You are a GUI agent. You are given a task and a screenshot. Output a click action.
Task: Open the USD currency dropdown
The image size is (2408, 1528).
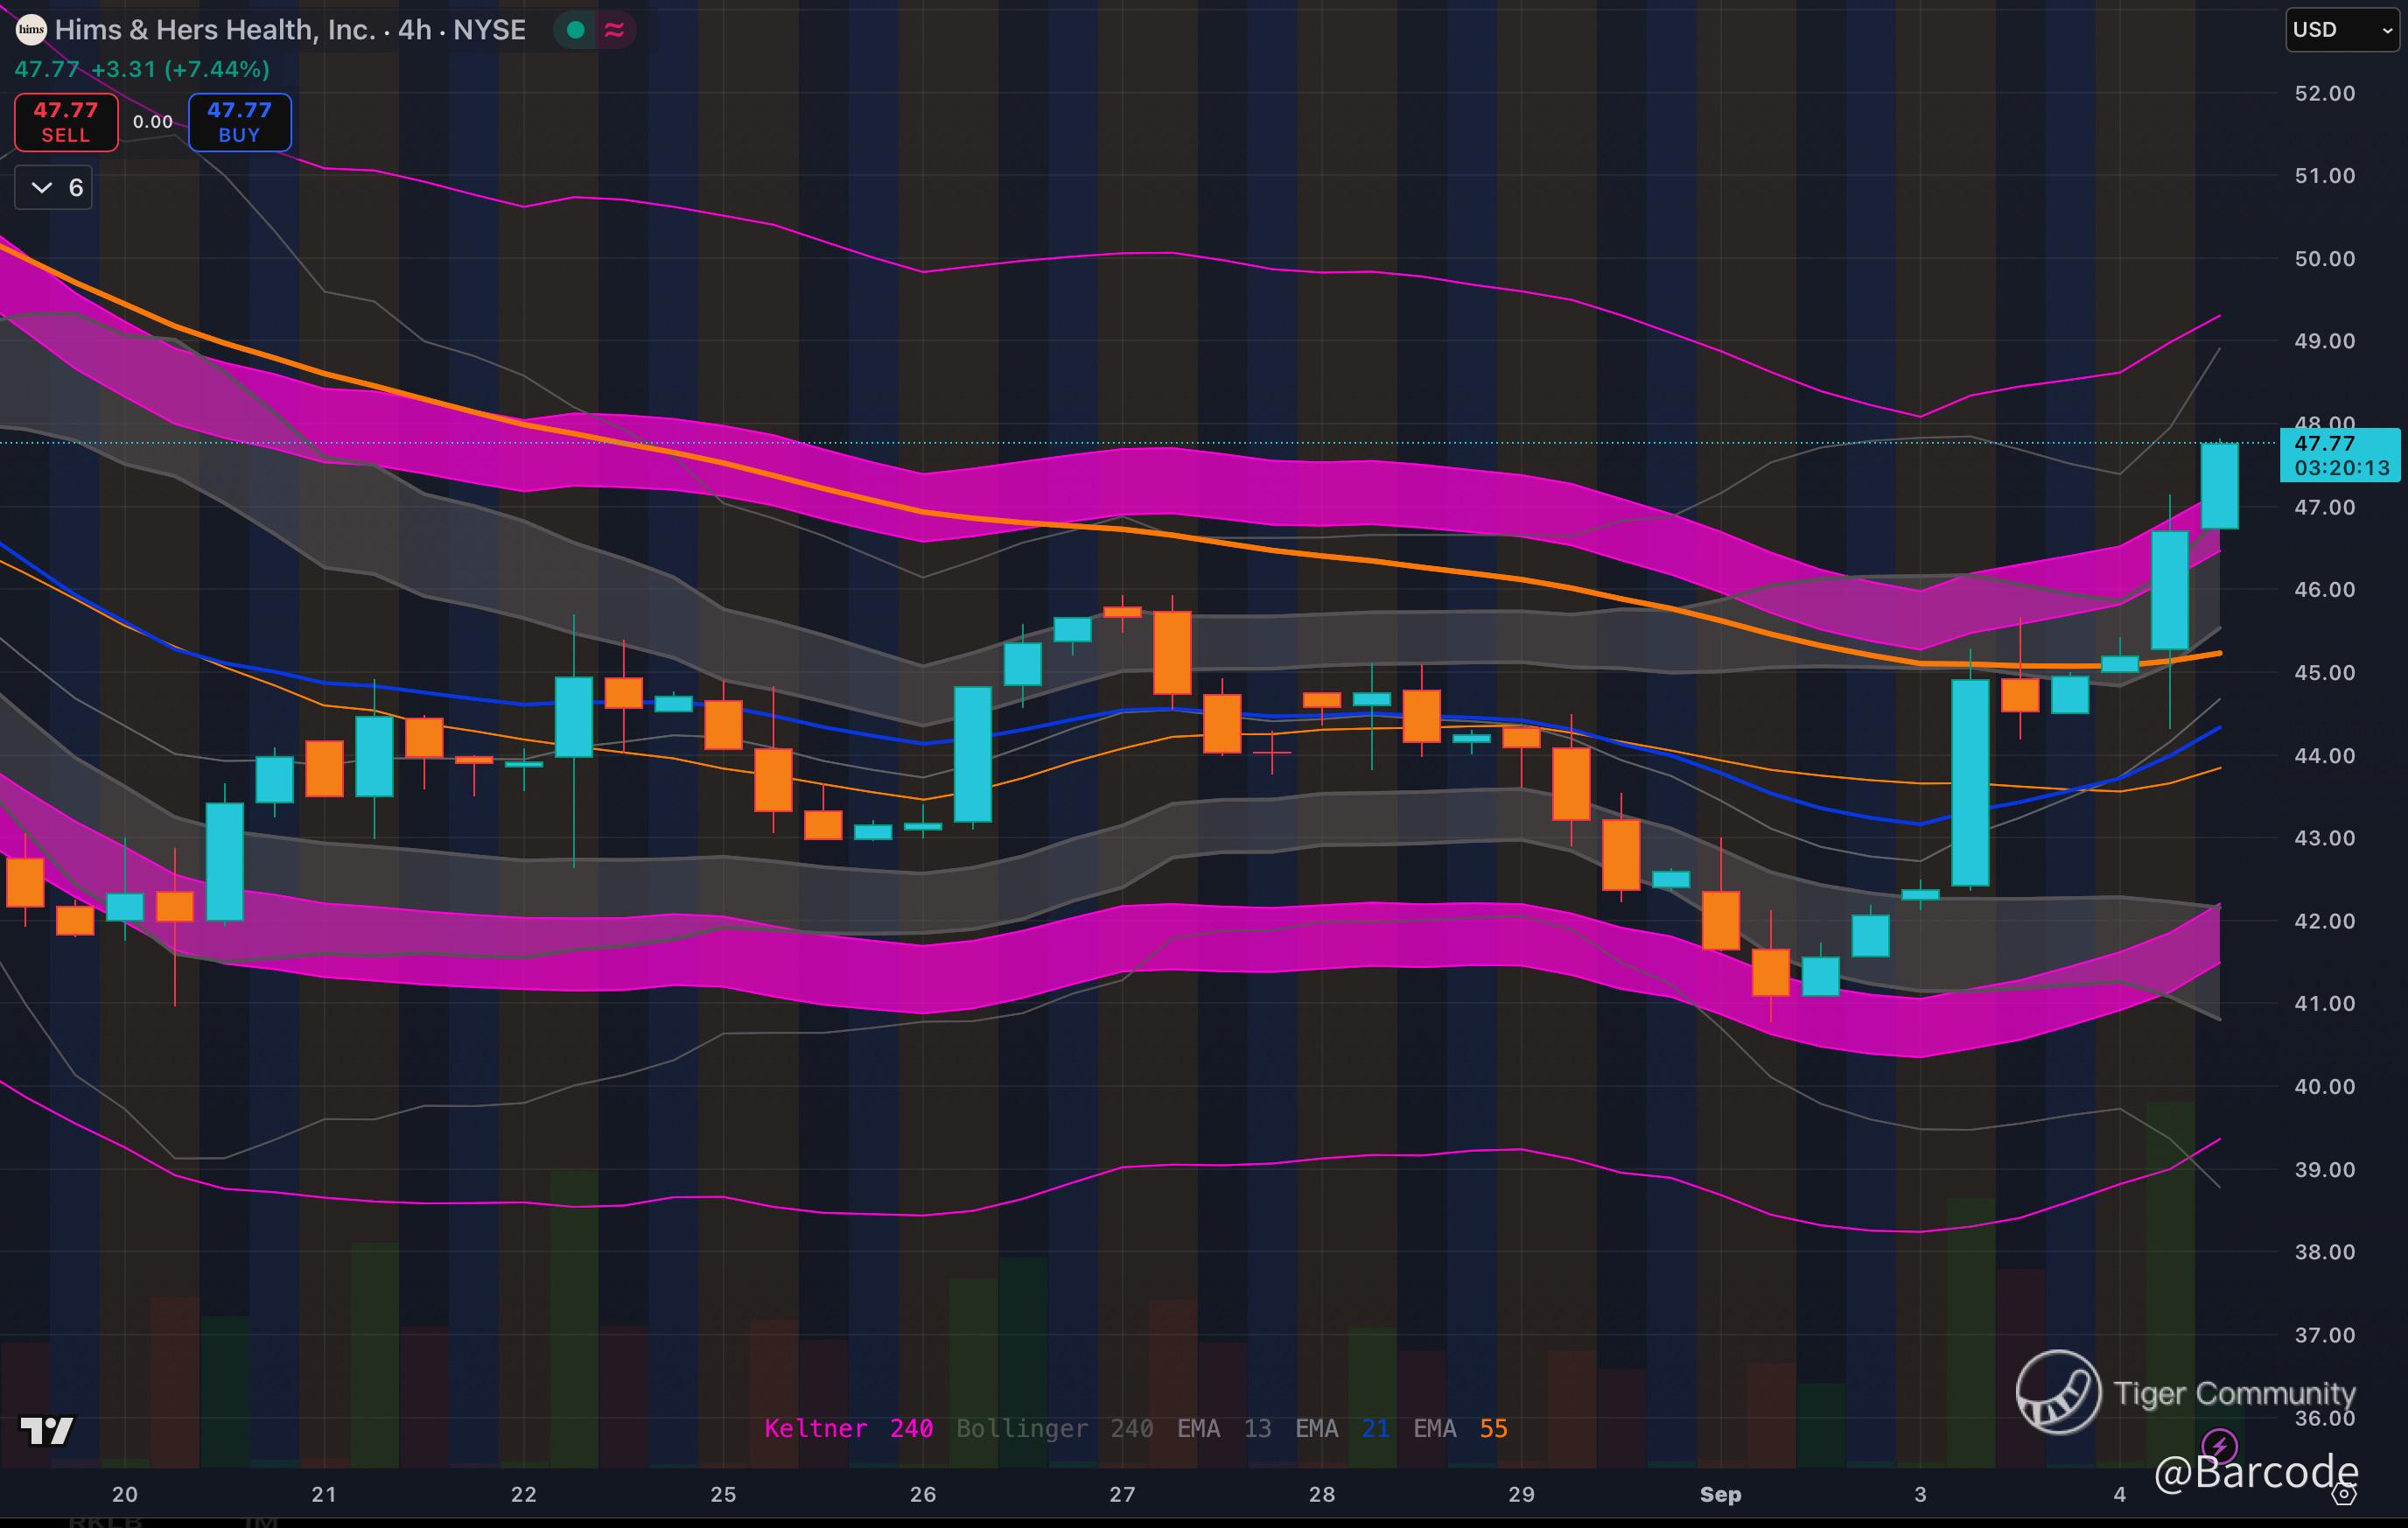tap(2342, 30)
